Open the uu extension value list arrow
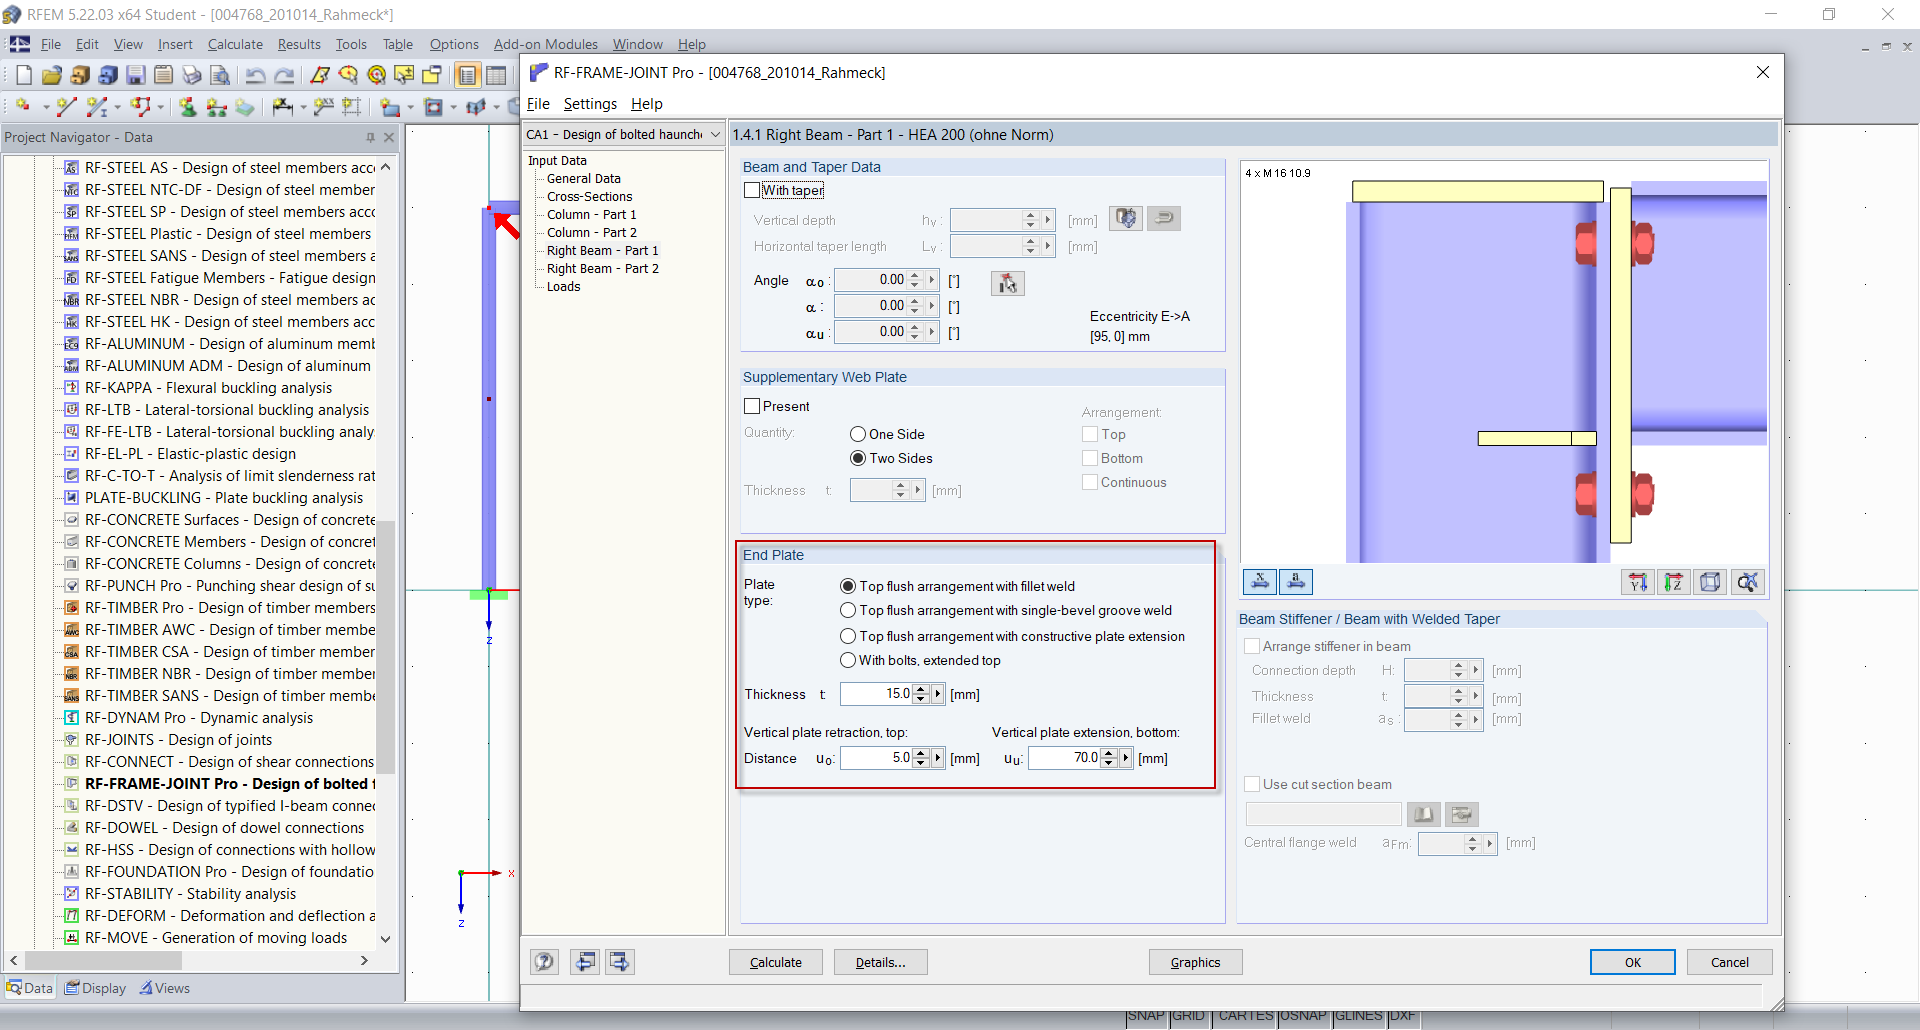The width and height of the screenshot is (1920, 1030). click(1126, 758)
